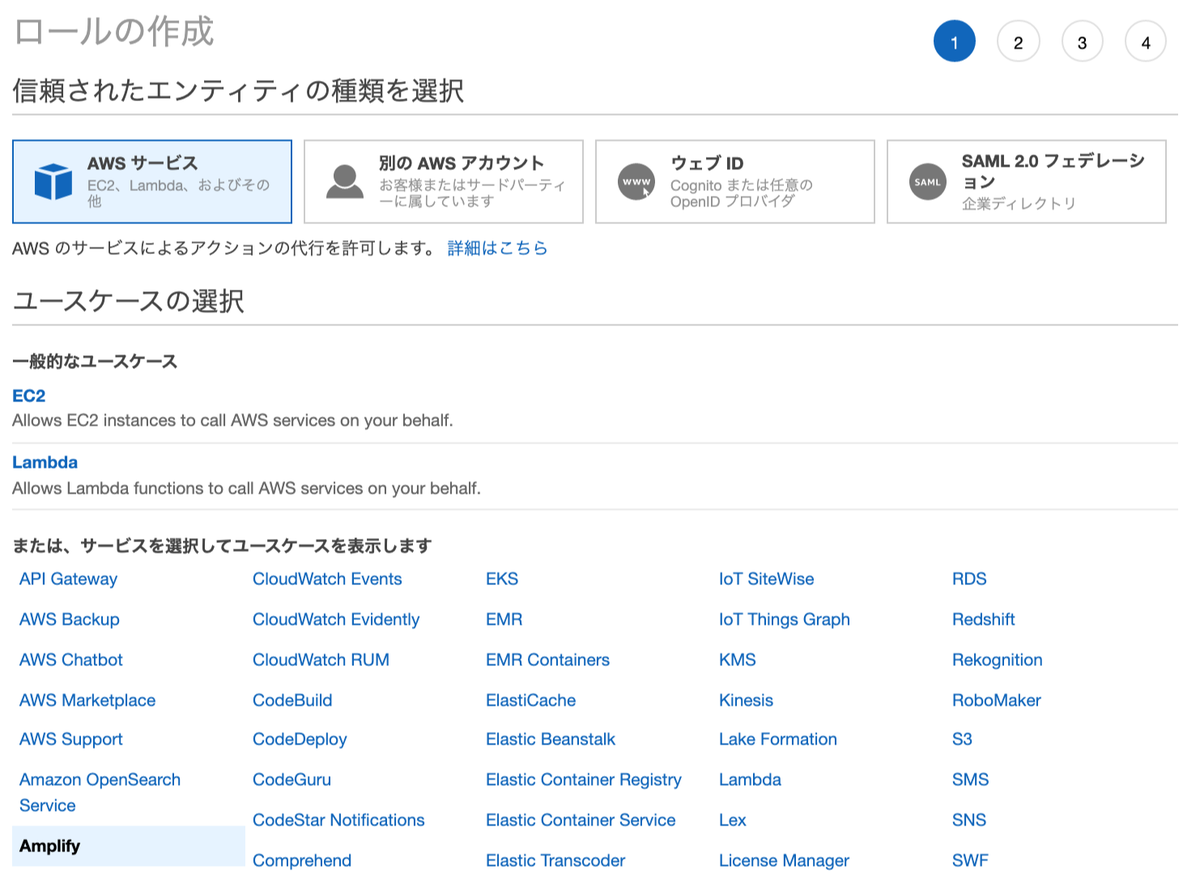Select Comprehend service

coord(302,860)
